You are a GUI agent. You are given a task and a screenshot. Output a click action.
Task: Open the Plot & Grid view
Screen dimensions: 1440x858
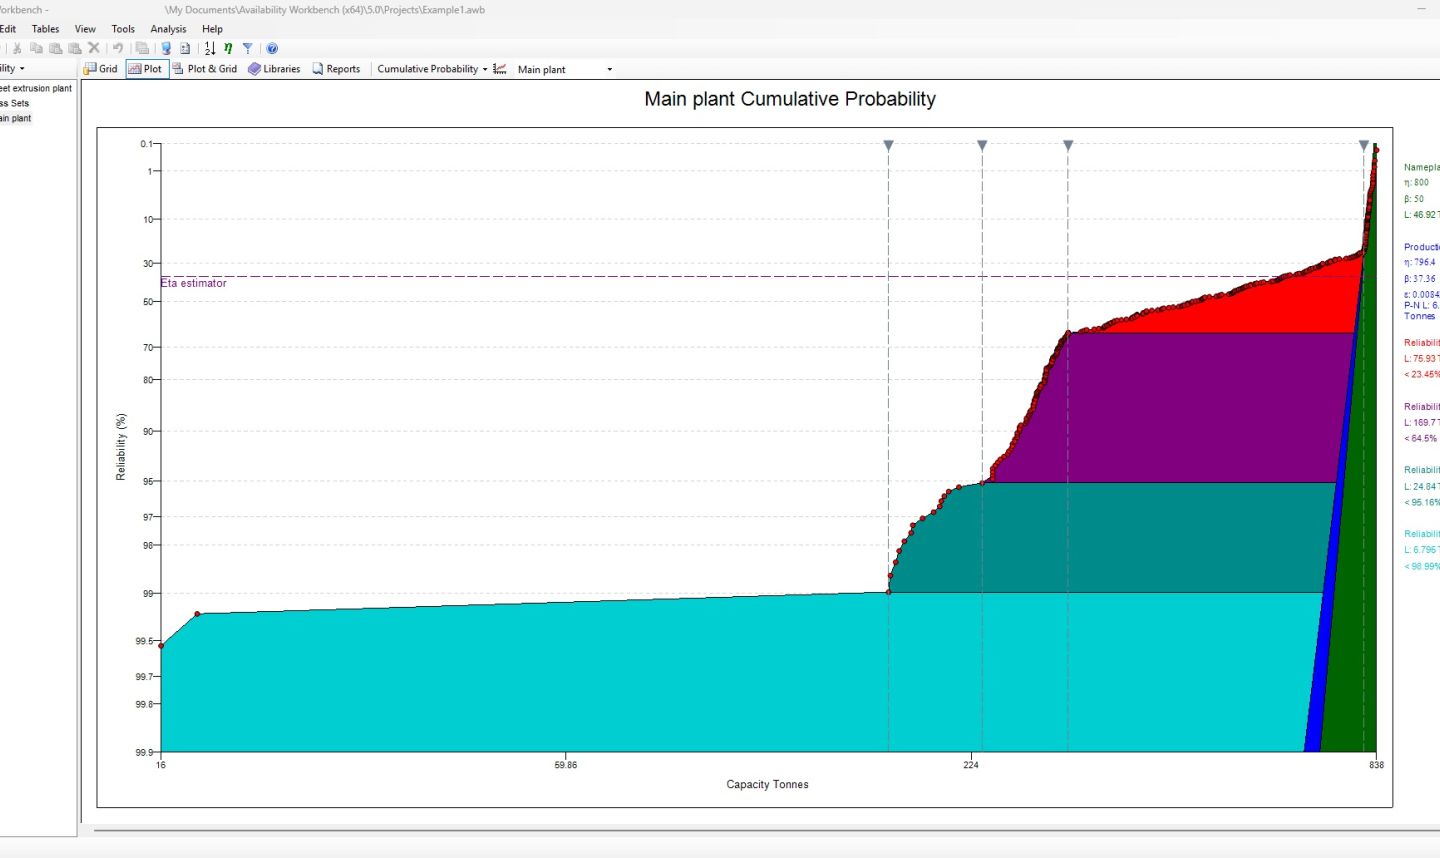[207, 68]
